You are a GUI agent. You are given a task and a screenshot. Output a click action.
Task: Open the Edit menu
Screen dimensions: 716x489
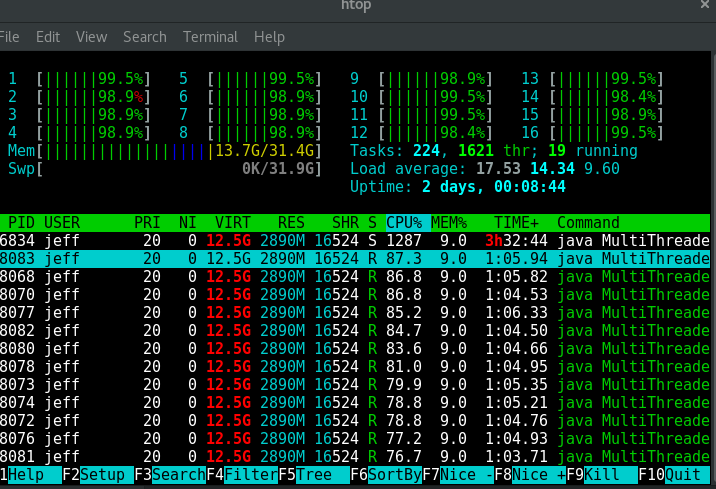click(x=48, y=36)
